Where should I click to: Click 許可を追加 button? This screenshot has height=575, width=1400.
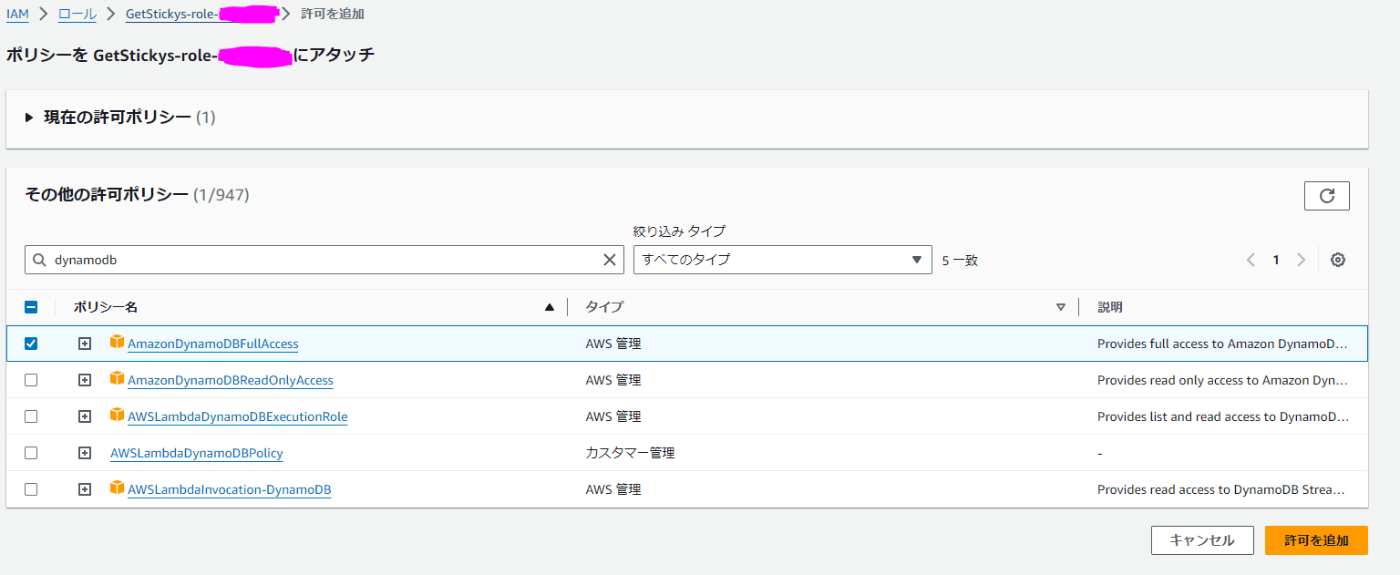point(1316,540)
